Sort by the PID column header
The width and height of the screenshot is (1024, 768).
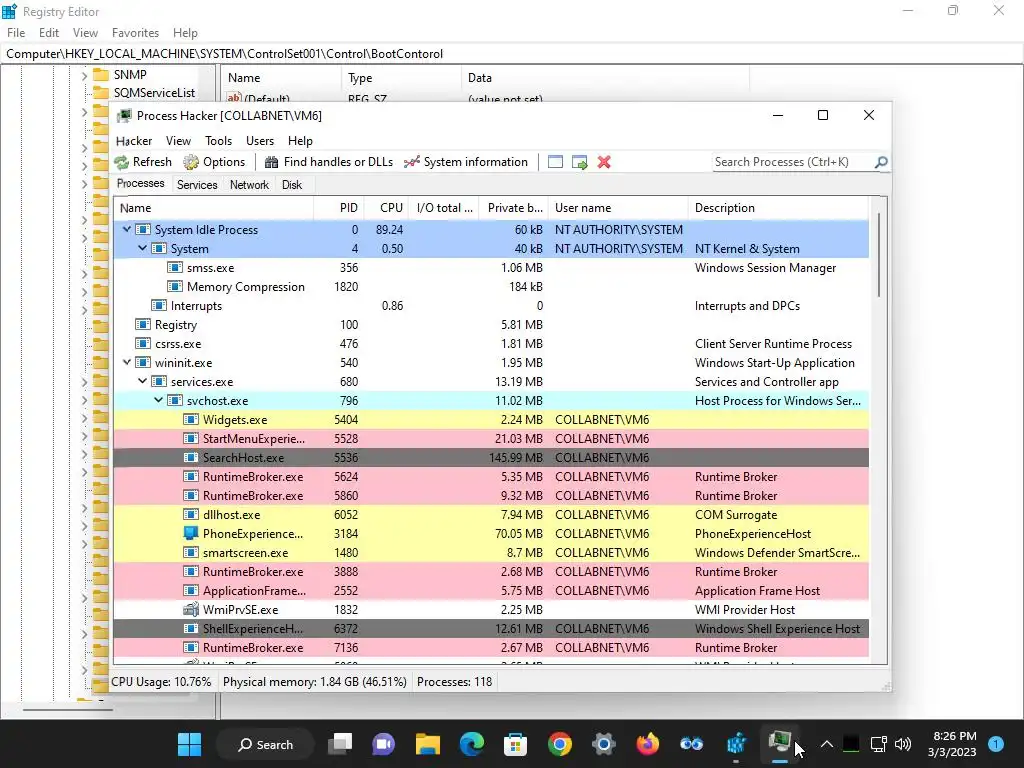[x=339, y=208]
